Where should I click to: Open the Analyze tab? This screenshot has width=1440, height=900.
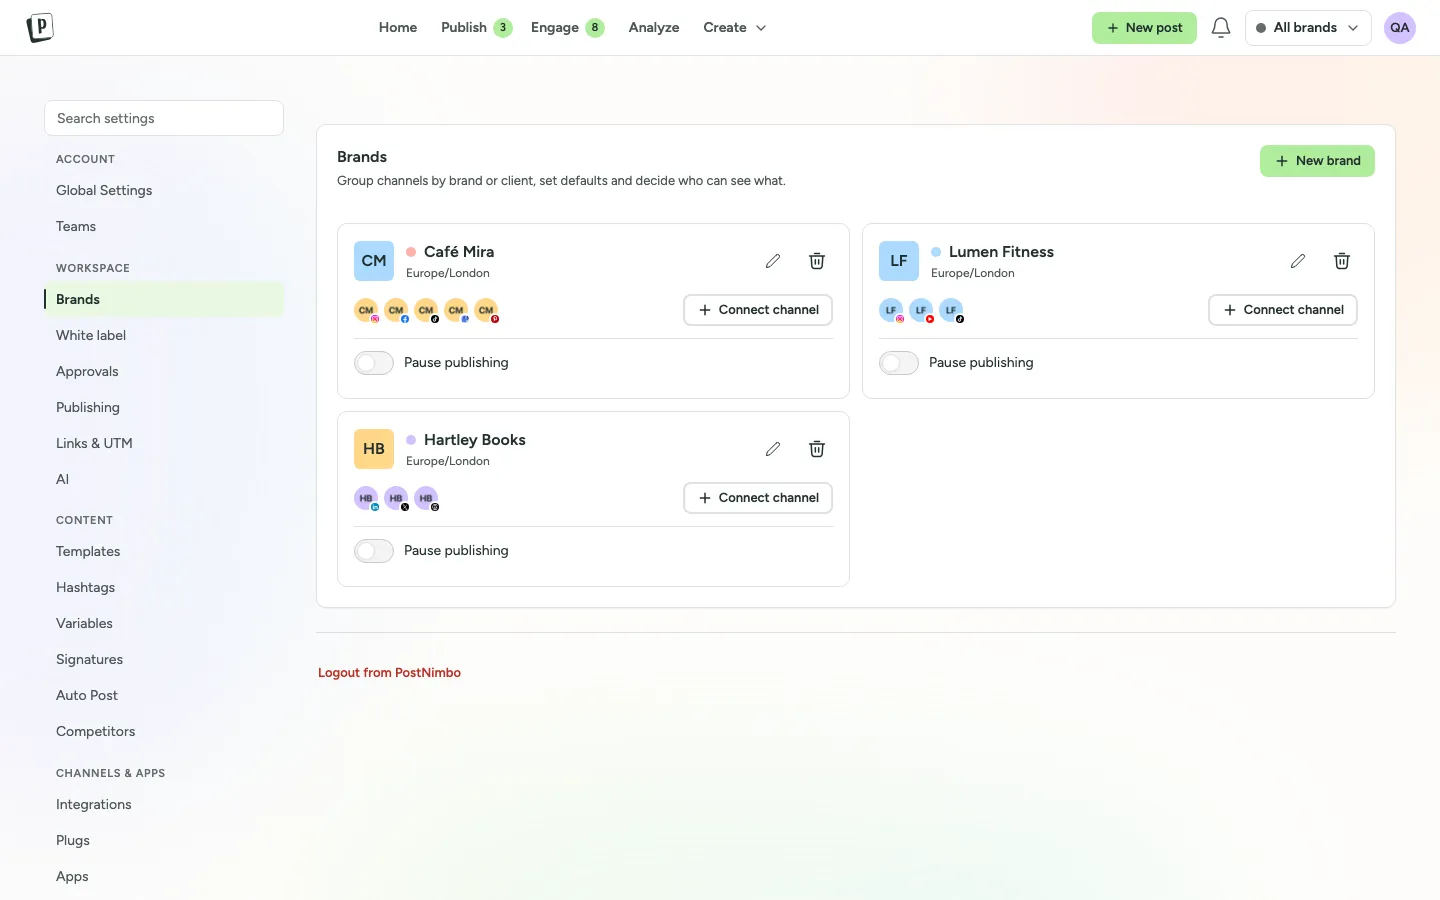click(x=654, y=28)
